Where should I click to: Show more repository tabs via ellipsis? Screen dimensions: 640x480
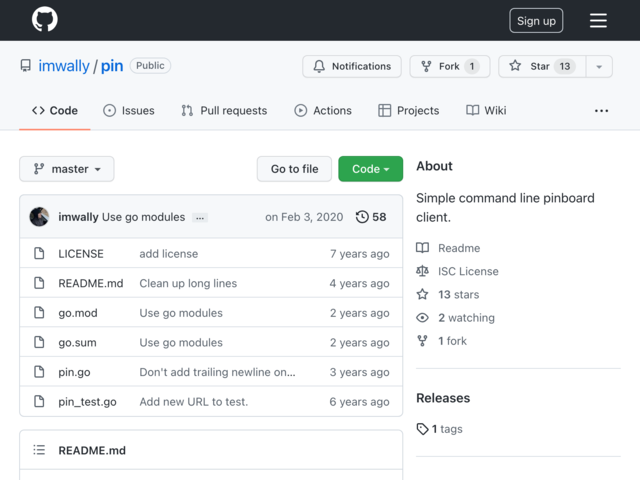tap(601, 111)
